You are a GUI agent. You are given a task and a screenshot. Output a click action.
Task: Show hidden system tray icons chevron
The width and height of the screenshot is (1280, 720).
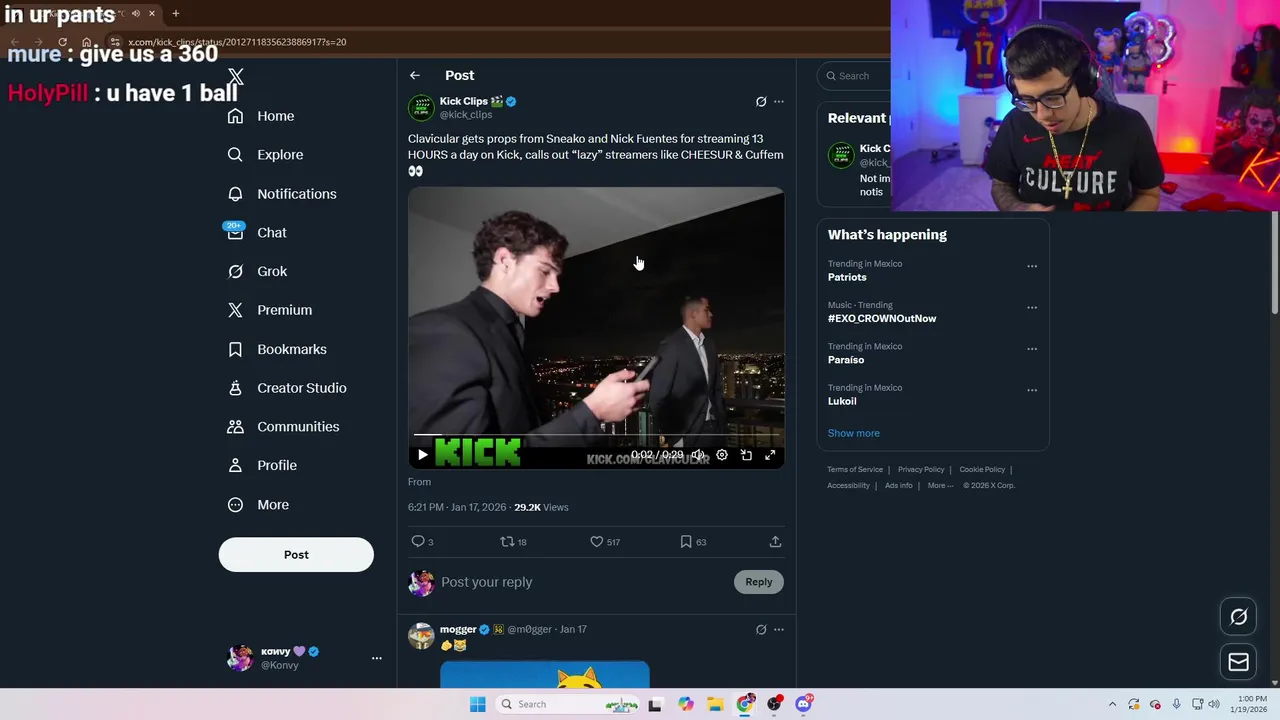click(x=1112, y=704)
